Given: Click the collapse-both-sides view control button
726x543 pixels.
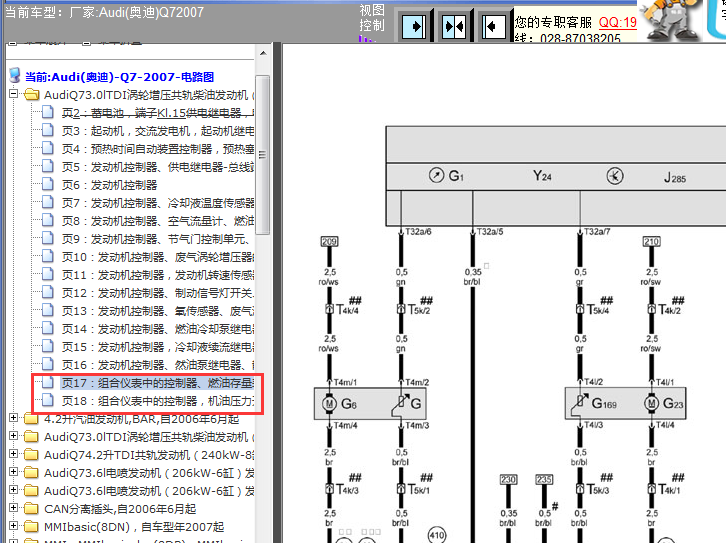Looking at the screenshot, I should [x=454, y=26].
